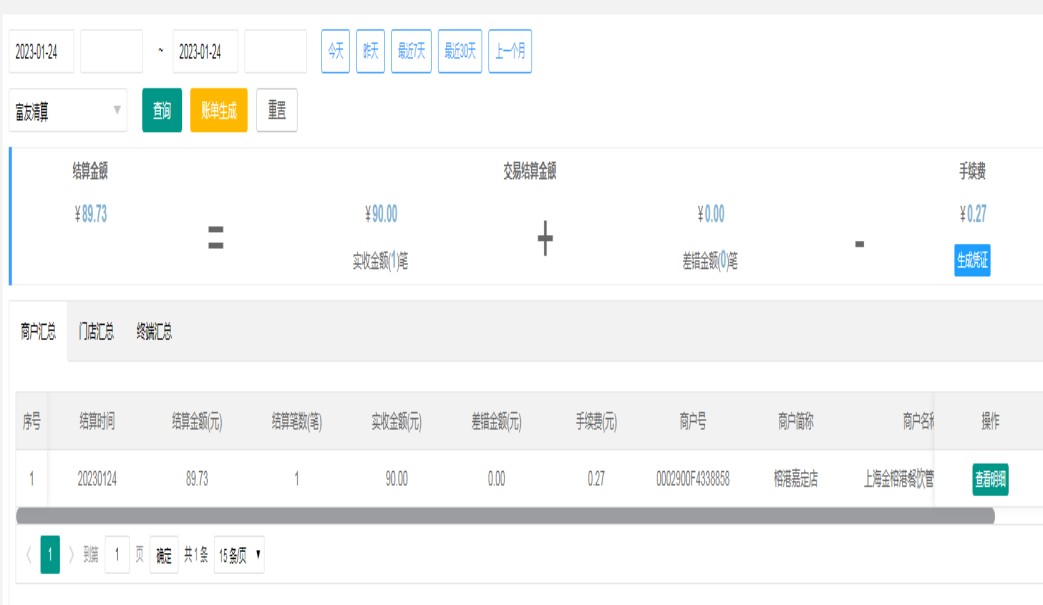Open the 终端汇总 tab
Viewport: 1043px width, 605px height.
[154, 332]
